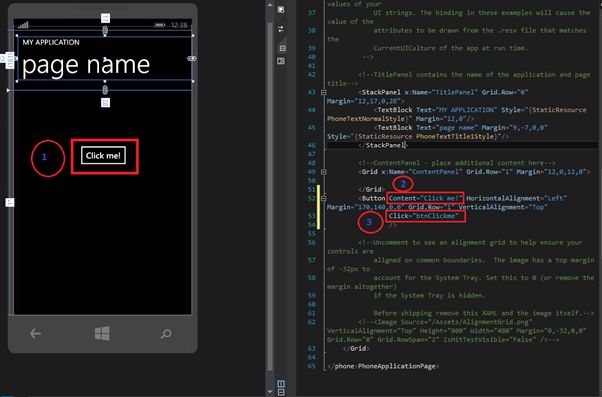Select the vertical split layout icon
The width and height of the screenshot is (602, 397).
click(x=281, y=384)
